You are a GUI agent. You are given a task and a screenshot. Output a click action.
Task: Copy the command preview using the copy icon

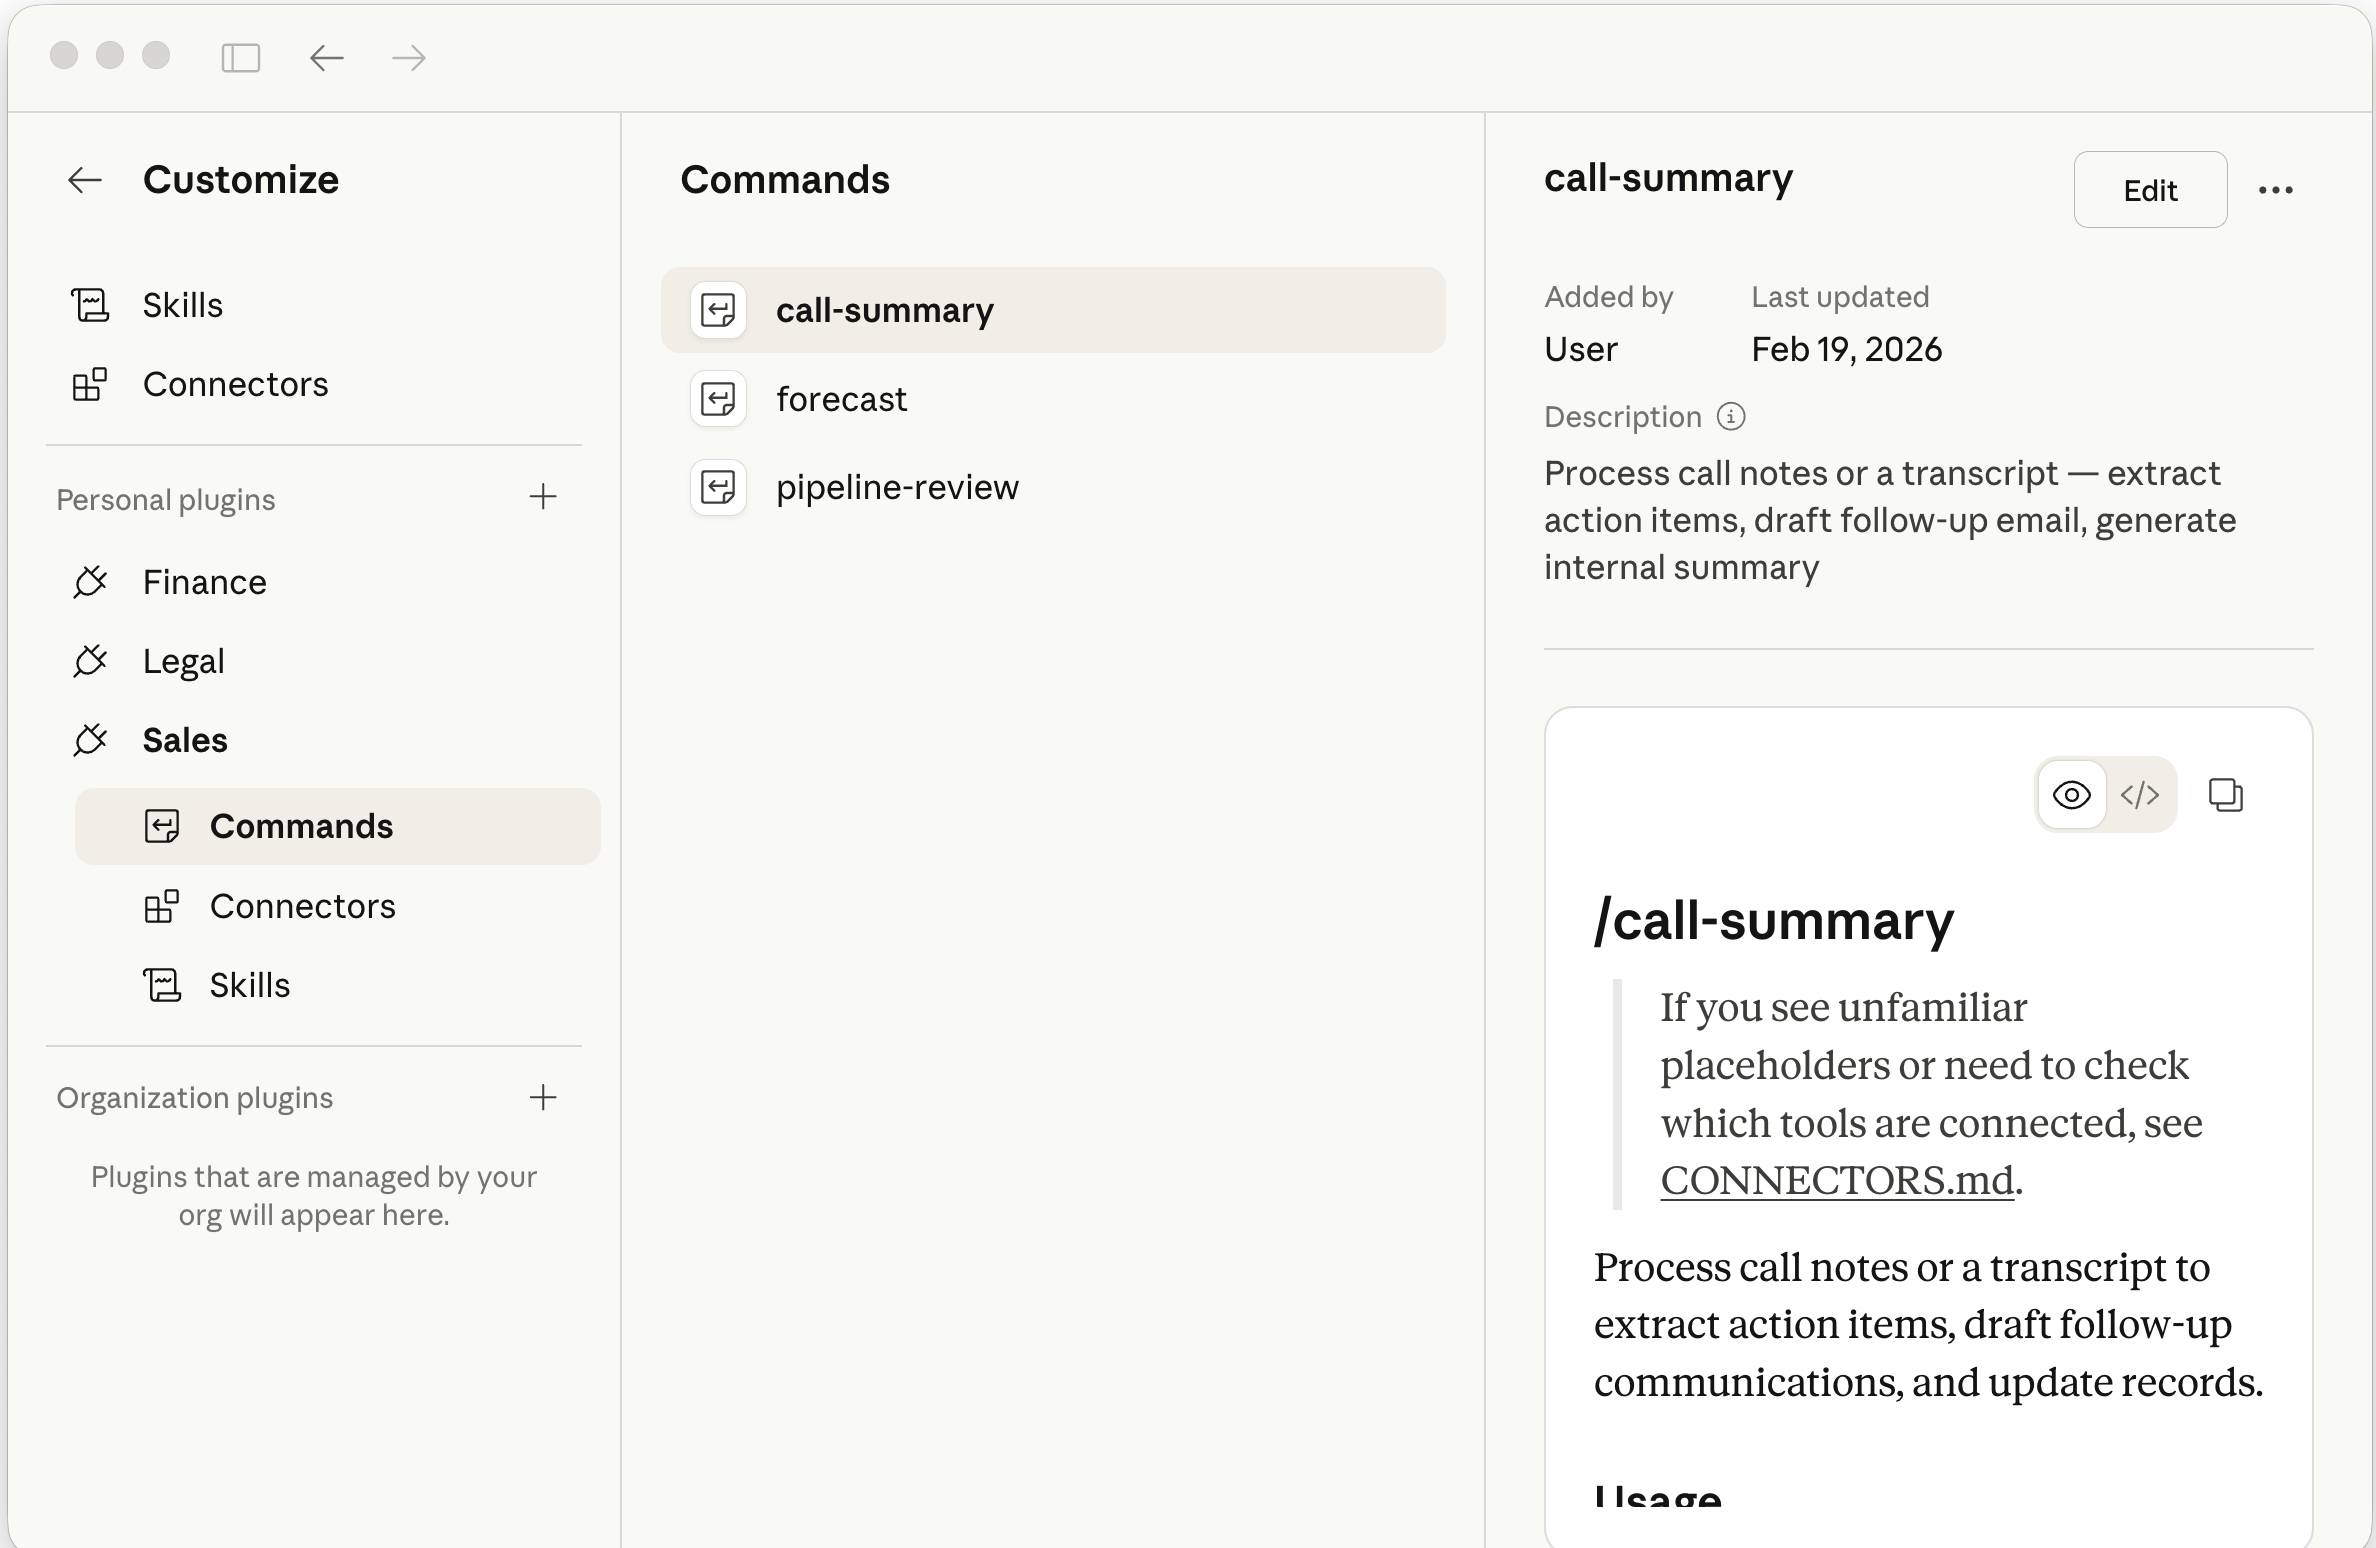coord(2228,794)
